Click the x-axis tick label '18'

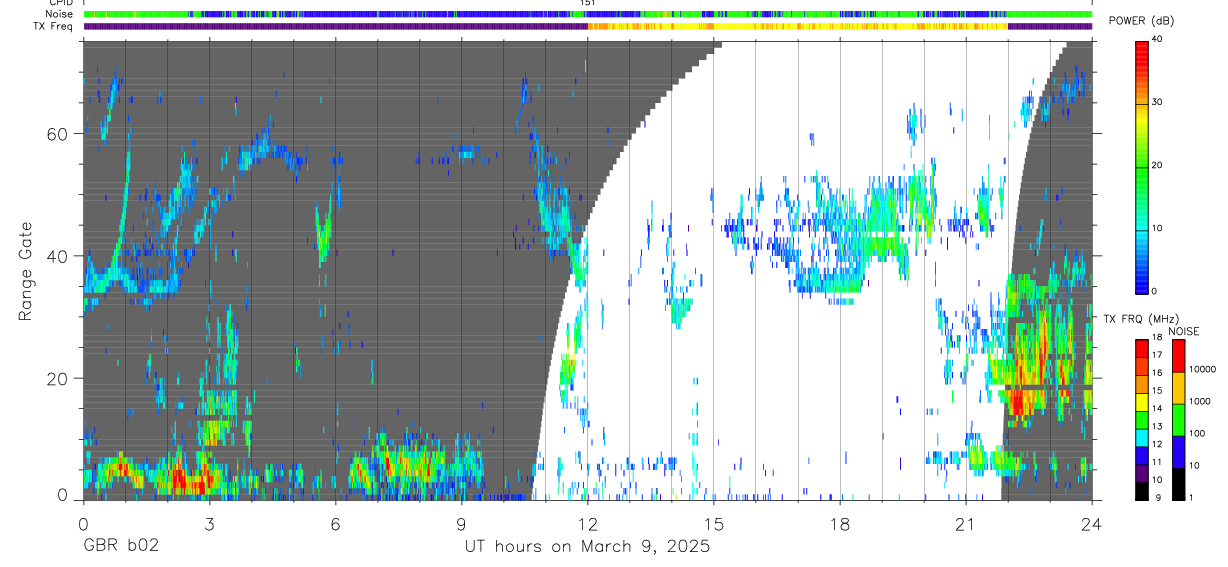click(840, 522)
